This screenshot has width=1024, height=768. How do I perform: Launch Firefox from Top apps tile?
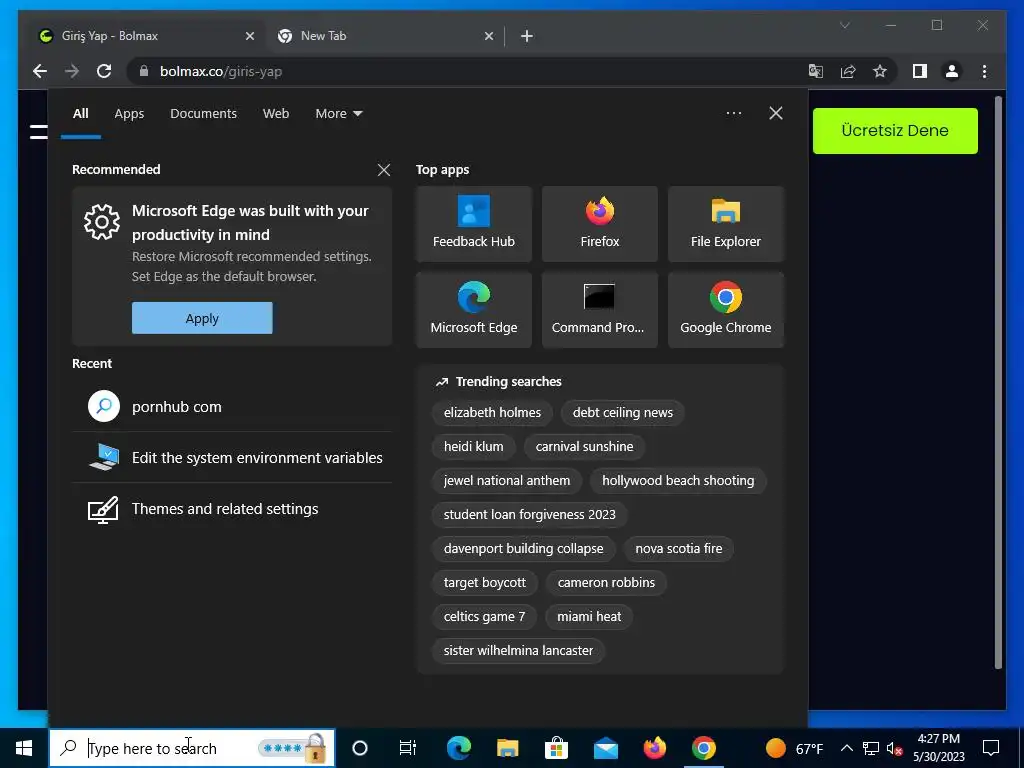pos(600,224)
